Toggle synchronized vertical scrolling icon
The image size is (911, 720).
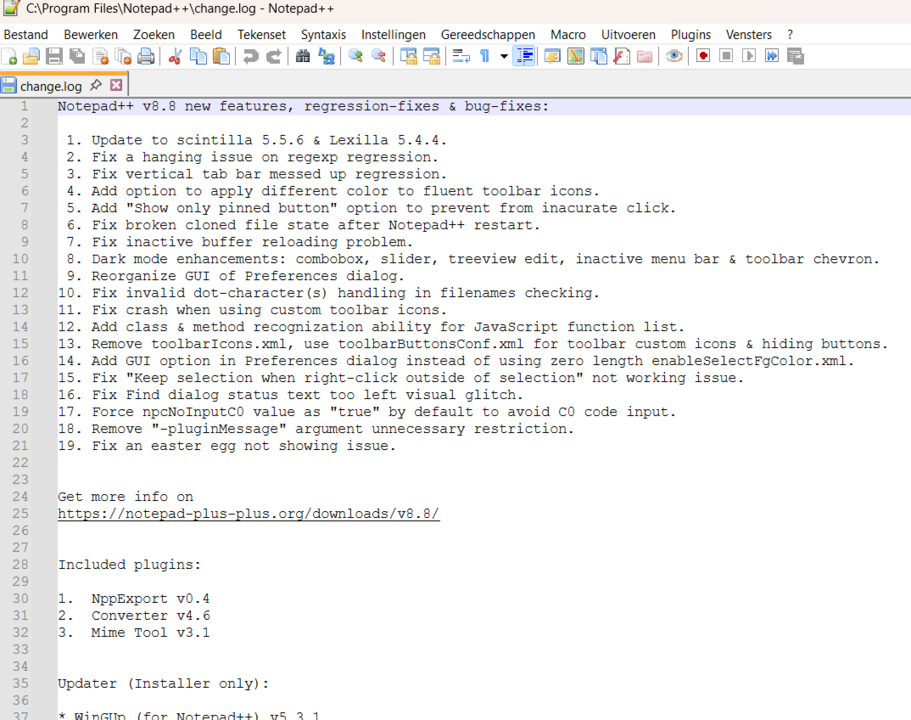coord(408,56)
